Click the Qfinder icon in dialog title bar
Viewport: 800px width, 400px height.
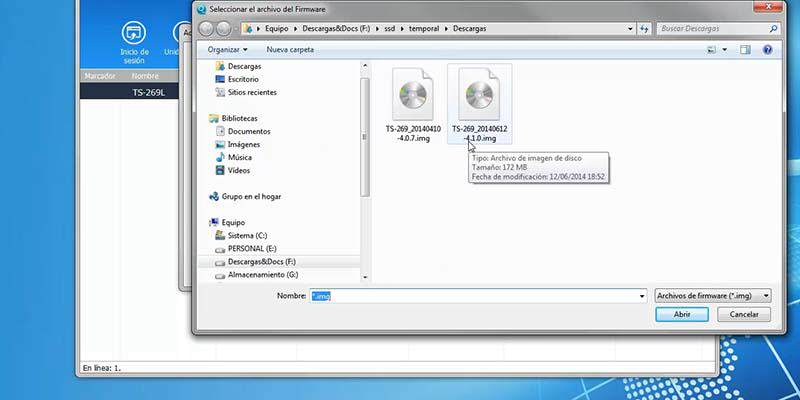point(201,9)
